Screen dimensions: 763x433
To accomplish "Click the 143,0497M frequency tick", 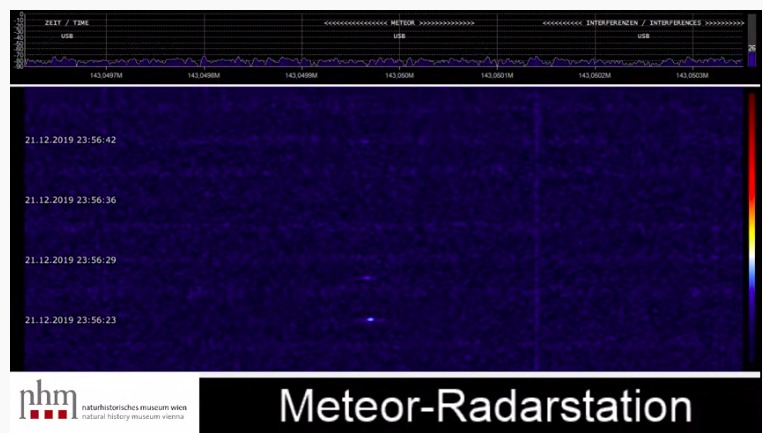I will click(106, 75).
